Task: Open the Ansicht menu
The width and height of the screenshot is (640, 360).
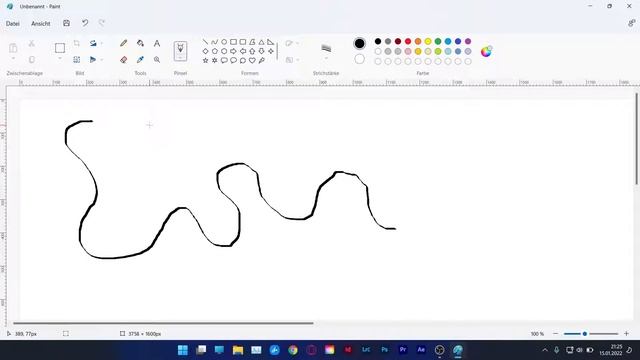Action: click(41, 24)
